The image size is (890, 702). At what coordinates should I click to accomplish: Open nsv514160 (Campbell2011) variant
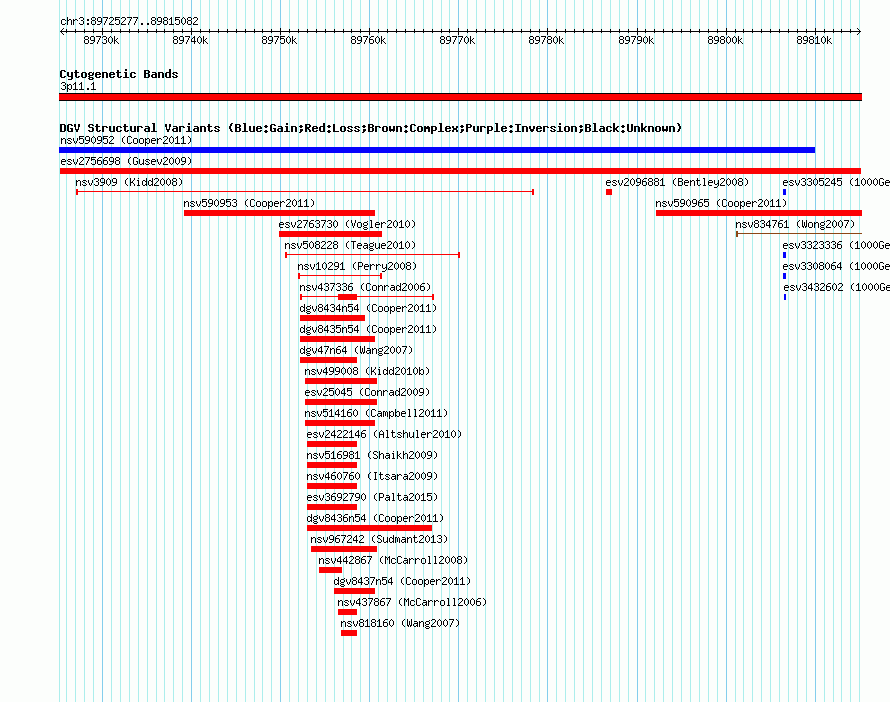click(376, 413)
